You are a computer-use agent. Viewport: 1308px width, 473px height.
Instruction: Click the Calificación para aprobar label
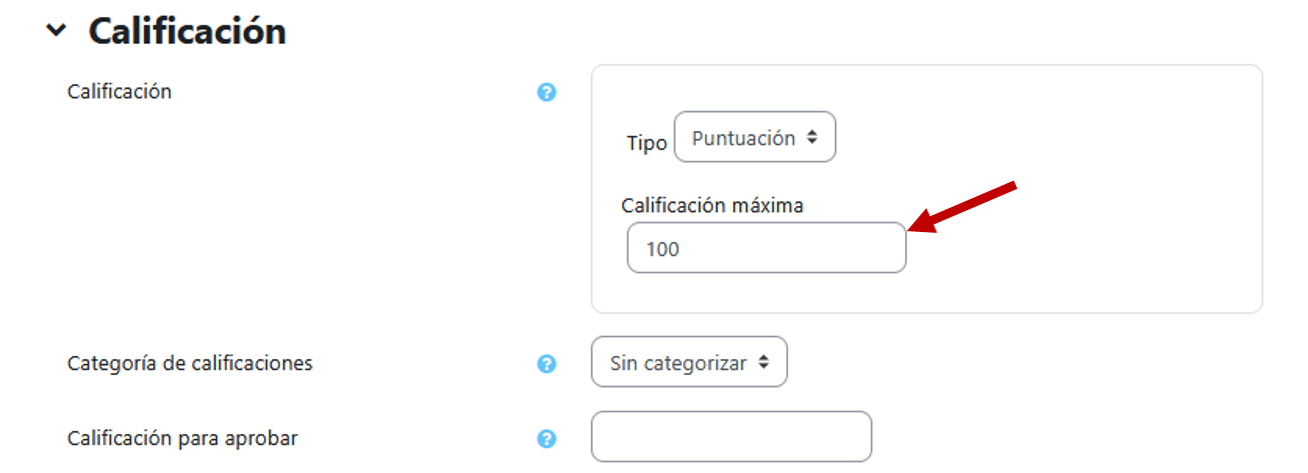[x=183, y=438]
